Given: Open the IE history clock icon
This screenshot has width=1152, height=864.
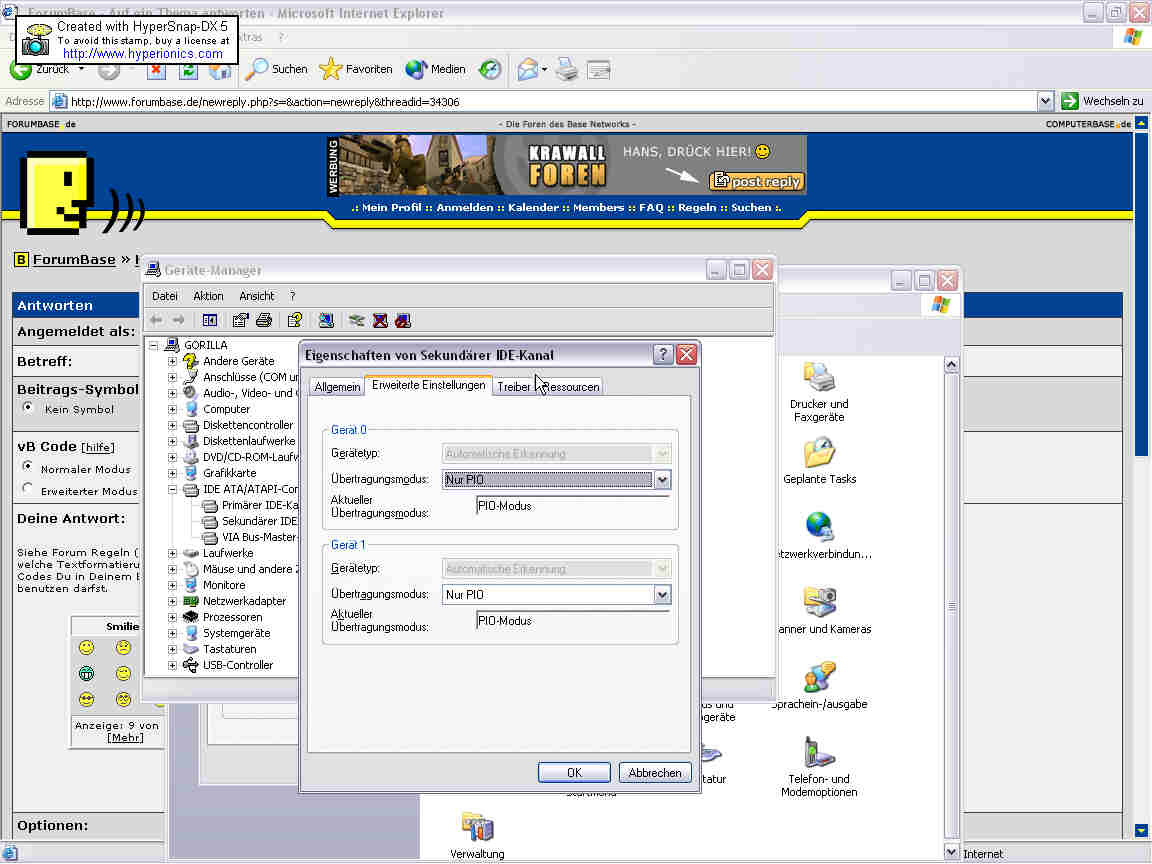Looking at the screenshot, I should click(490, 70).
